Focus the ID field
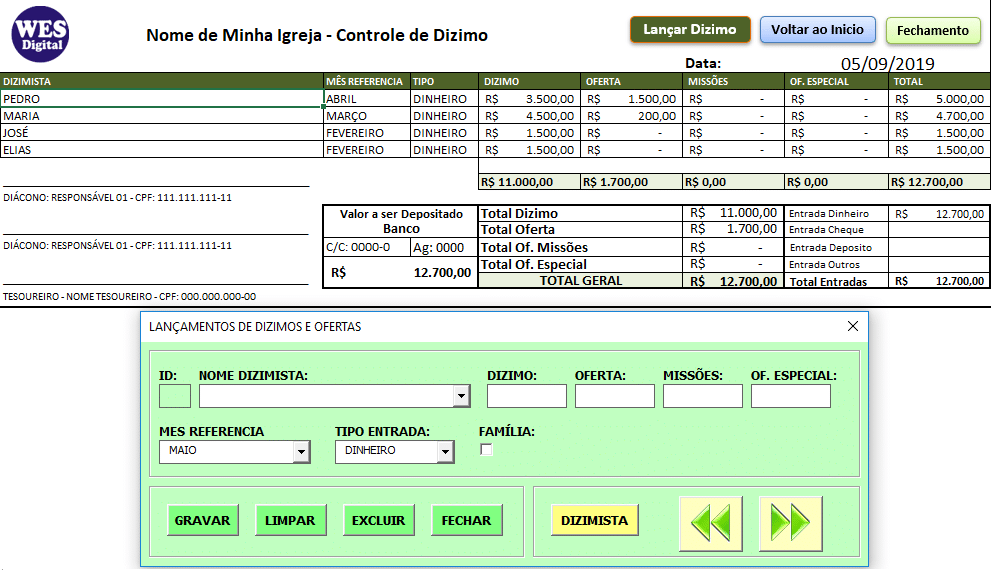The image size is (1001, 570). point(175,396)
